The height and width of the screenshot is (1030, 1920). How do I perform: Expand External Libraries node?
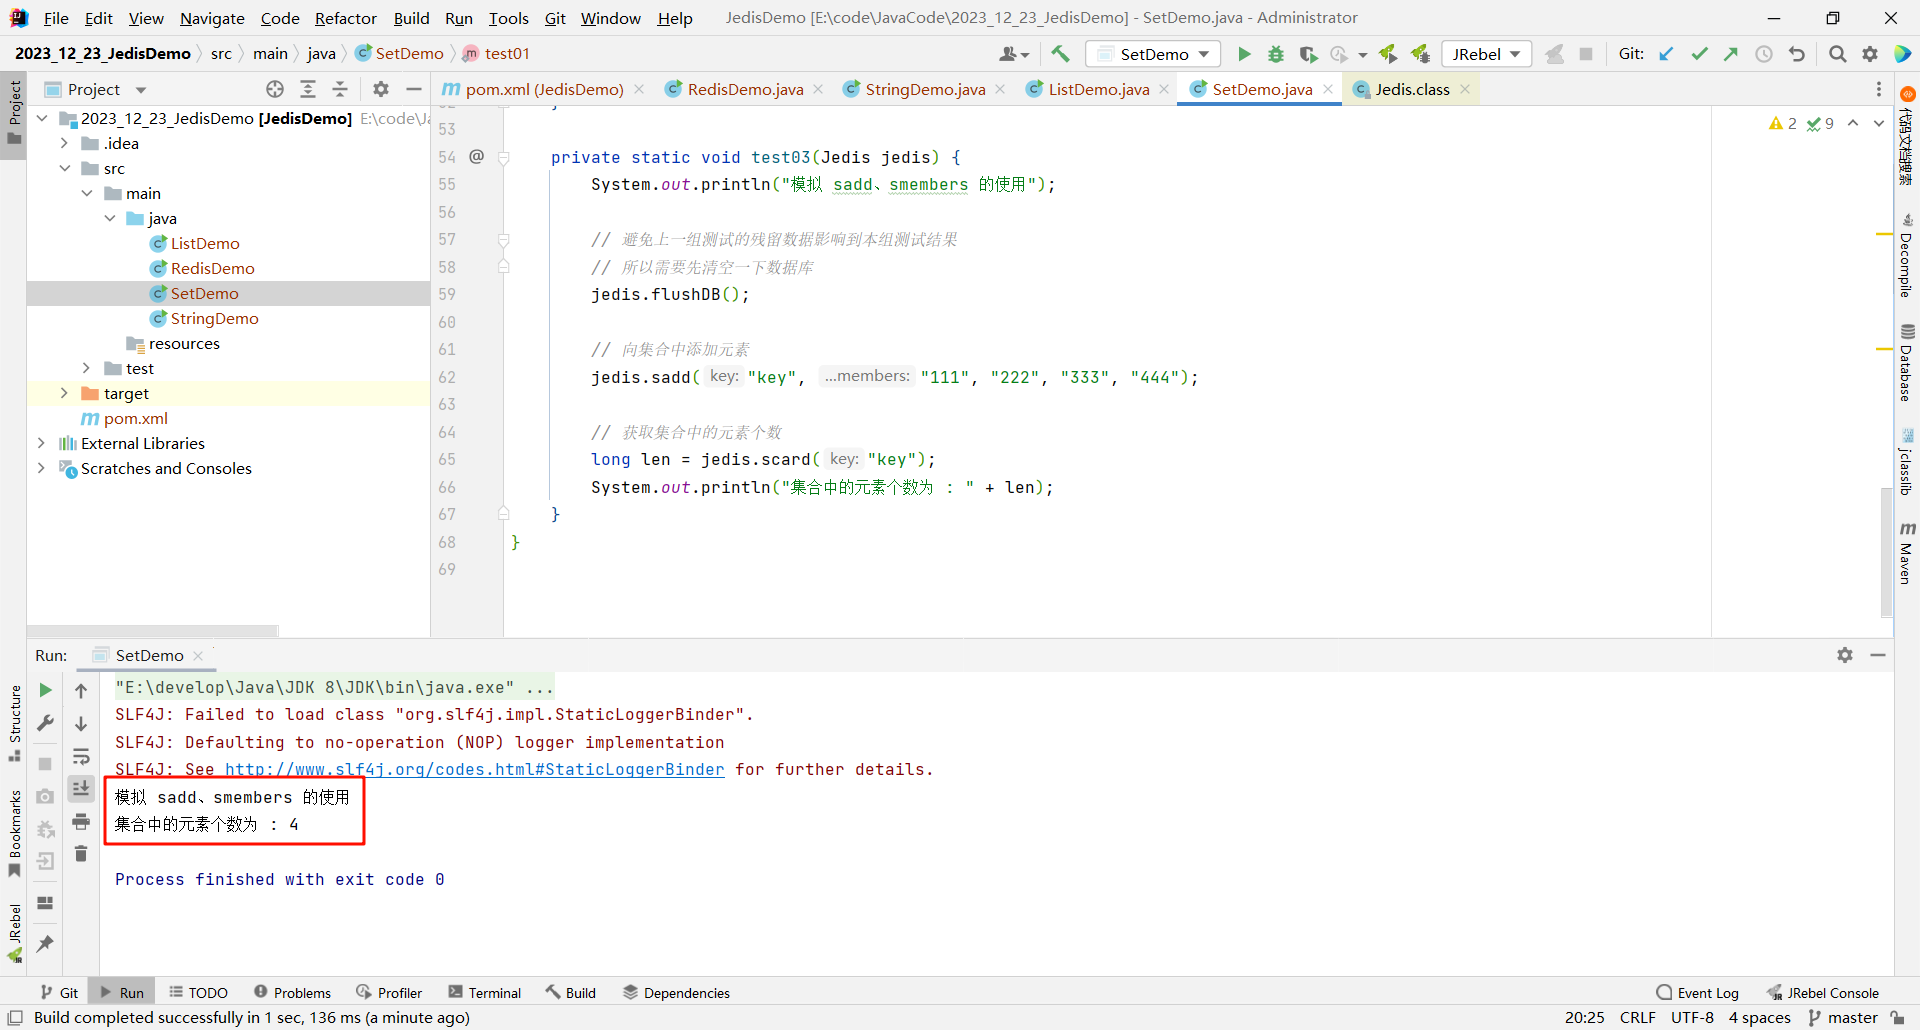(41, 443)
